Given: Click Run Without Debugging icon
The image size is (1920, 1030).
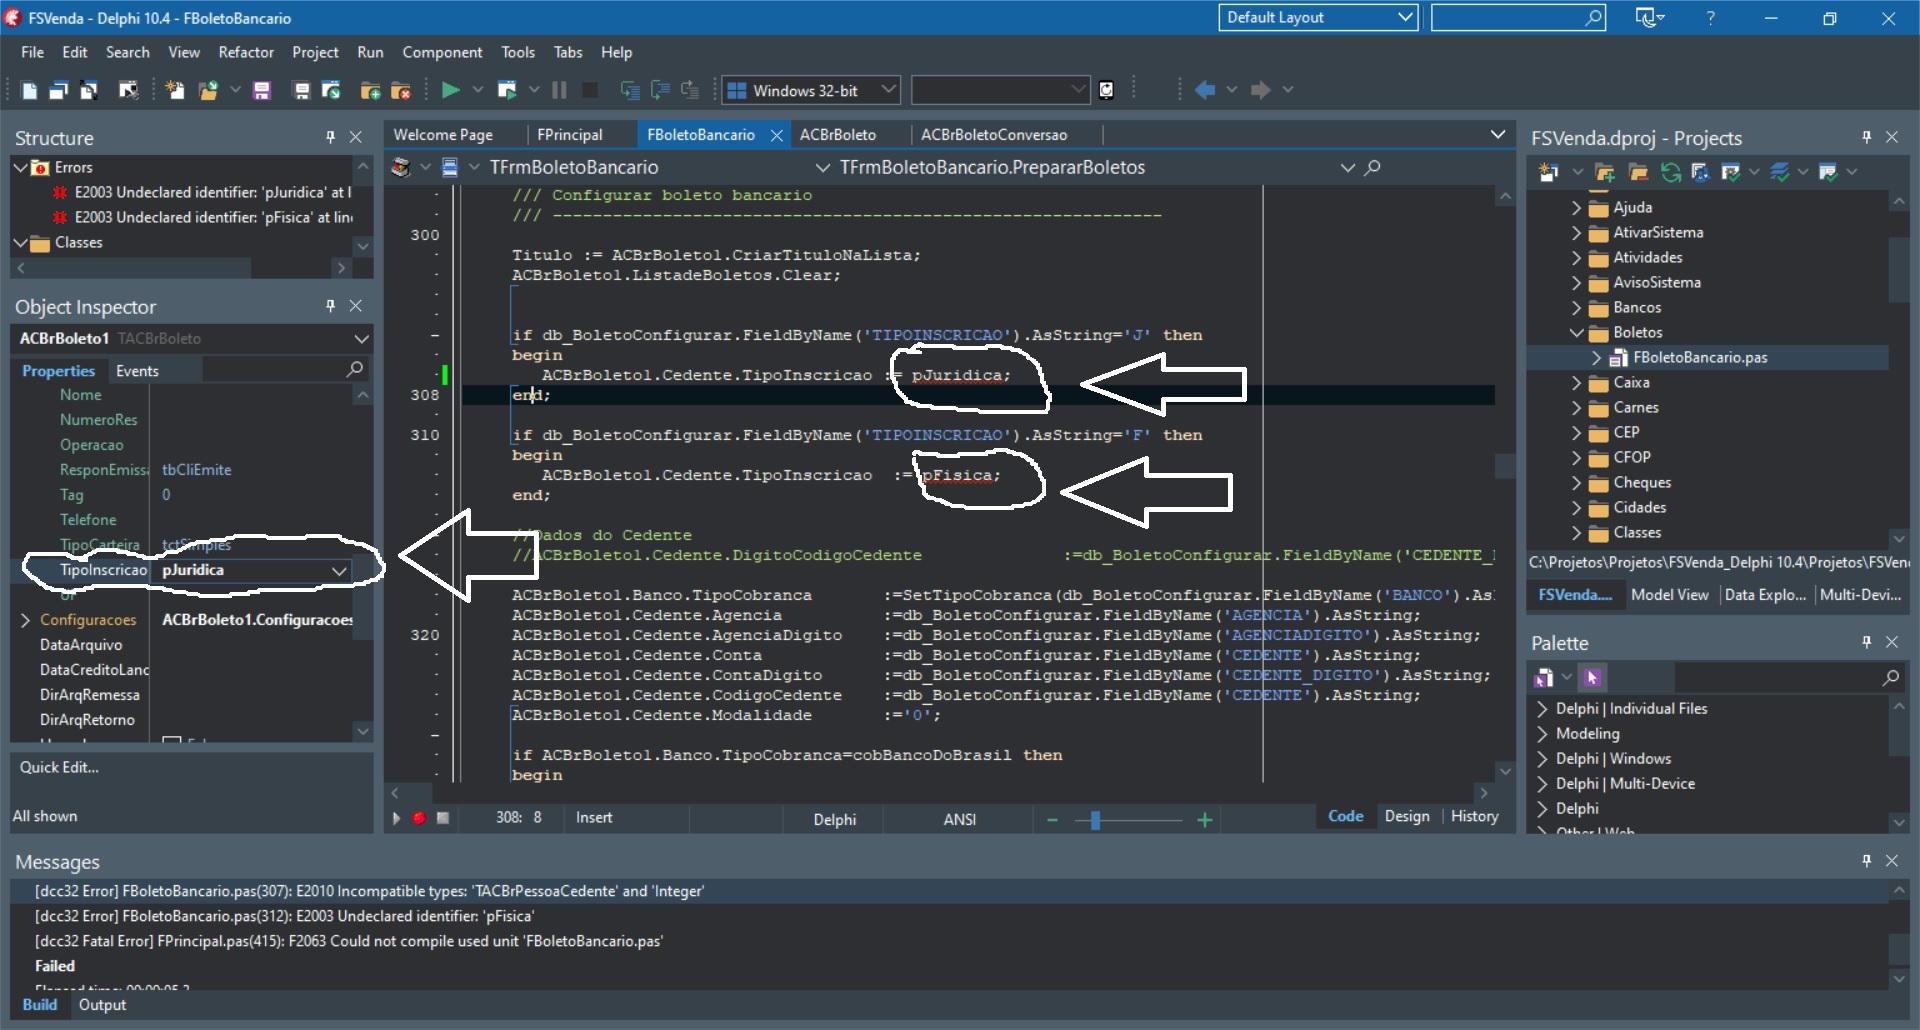Looking at the screenshot, I should (x=507, y=90).
